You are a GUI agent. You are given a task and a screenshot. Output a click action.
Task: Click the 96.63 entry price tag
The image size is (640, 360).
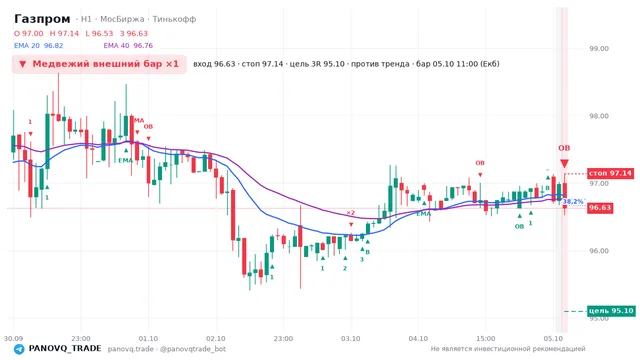[600, 208]
